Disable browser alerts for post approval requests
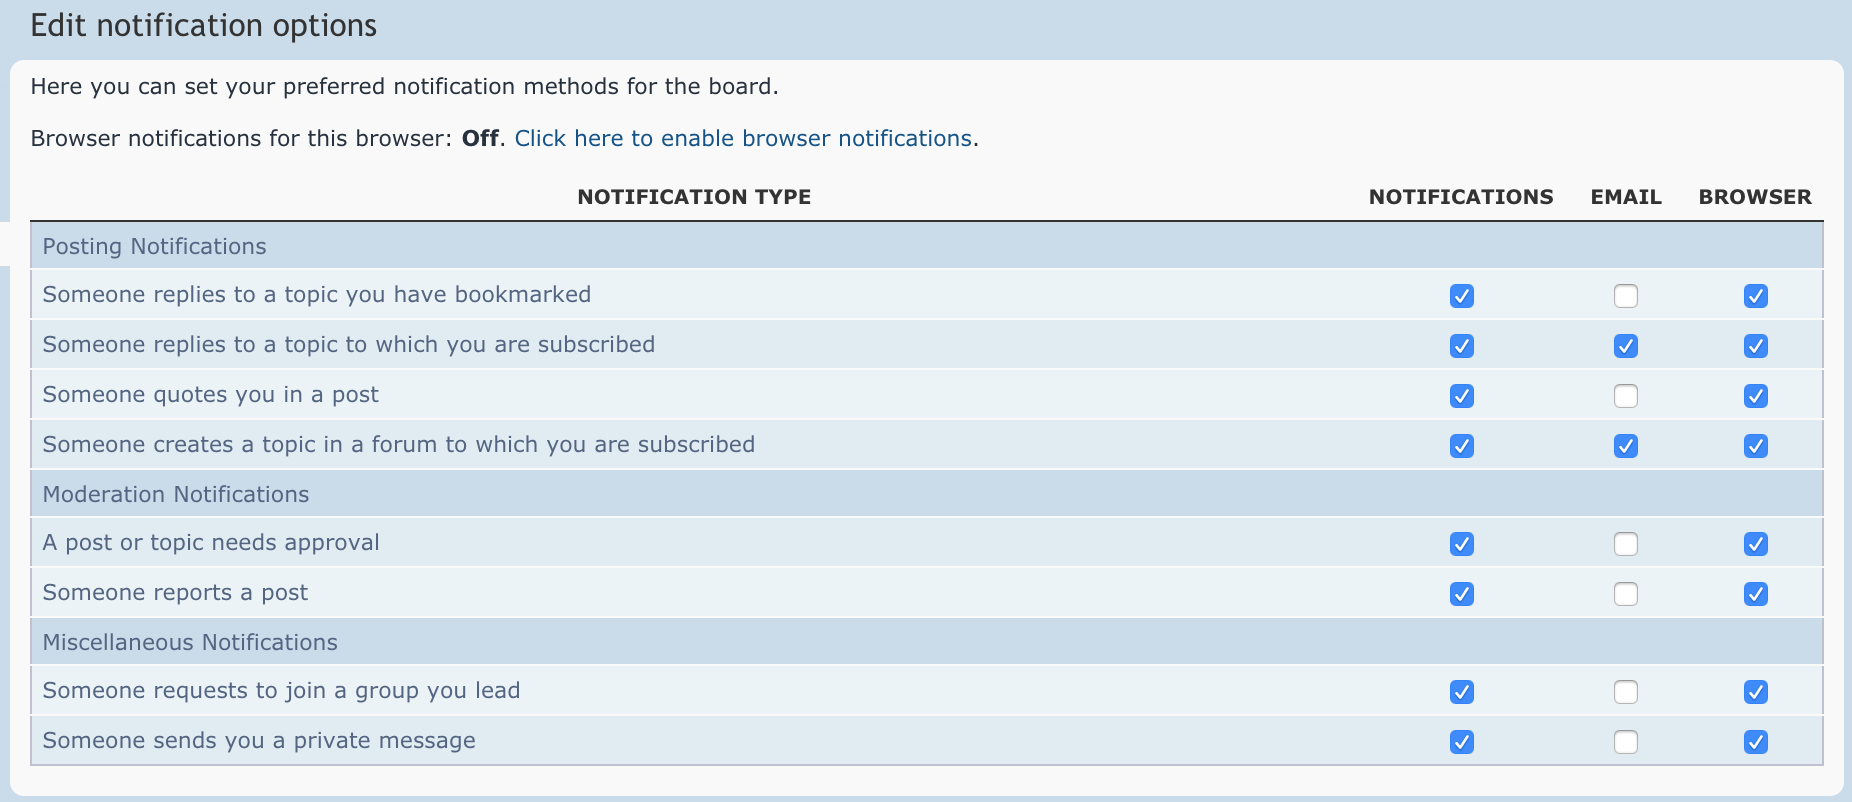The height and width of the screenshot is (802, 1852). [1756, 544]
